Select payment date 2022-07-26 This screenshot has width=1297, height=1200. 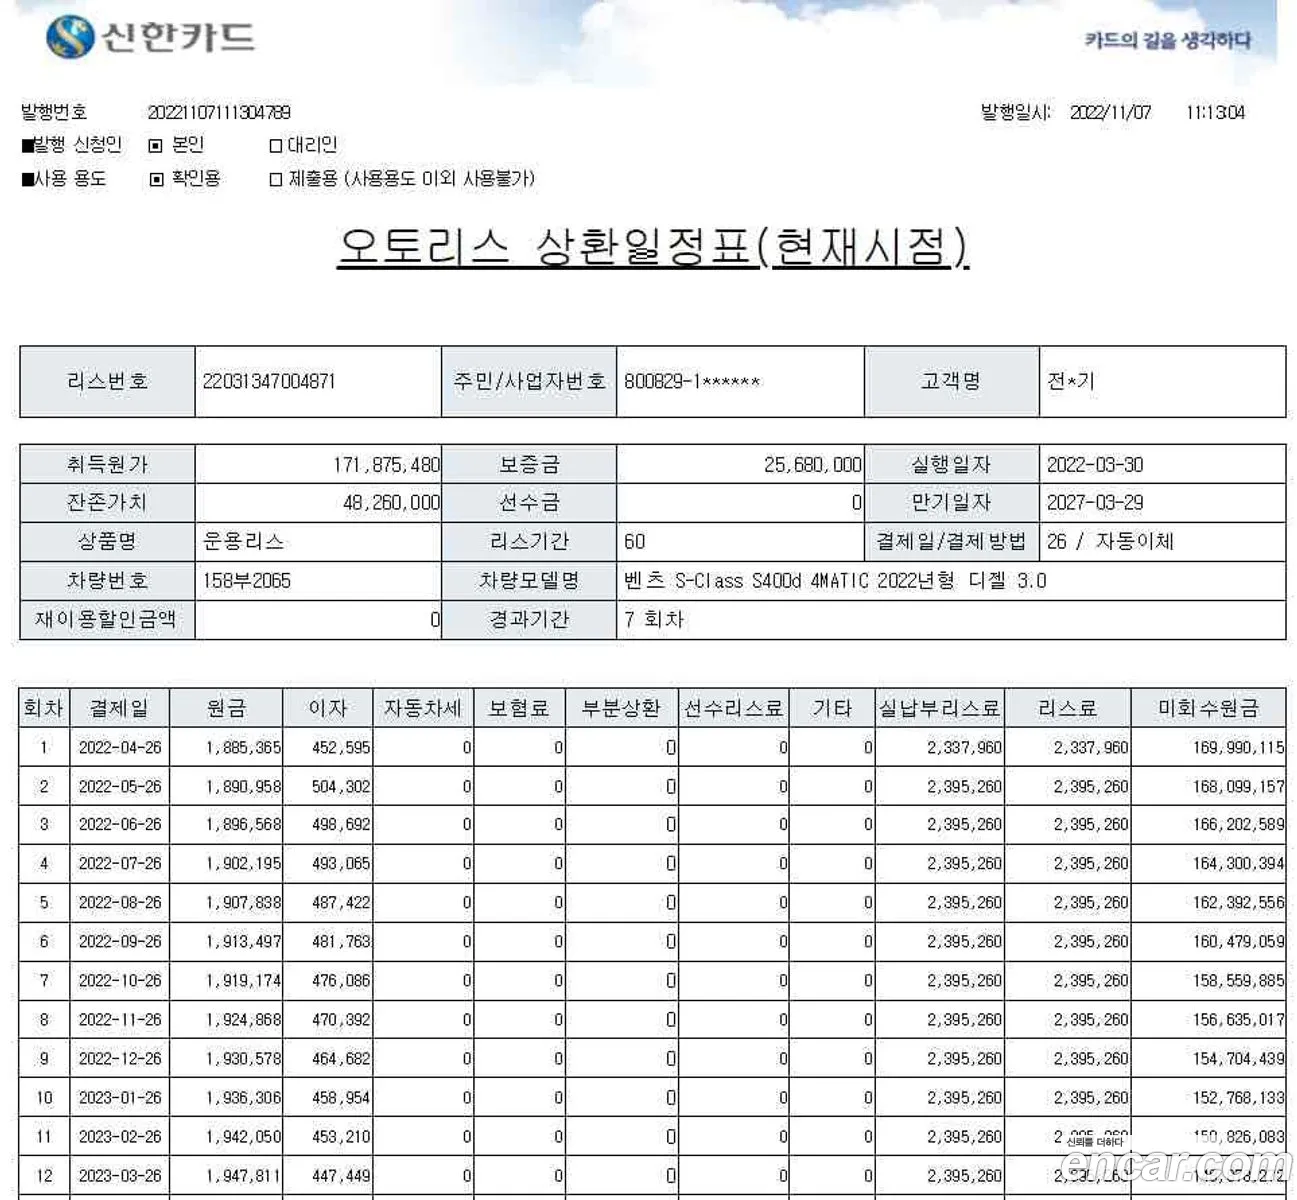click(120, 863)
